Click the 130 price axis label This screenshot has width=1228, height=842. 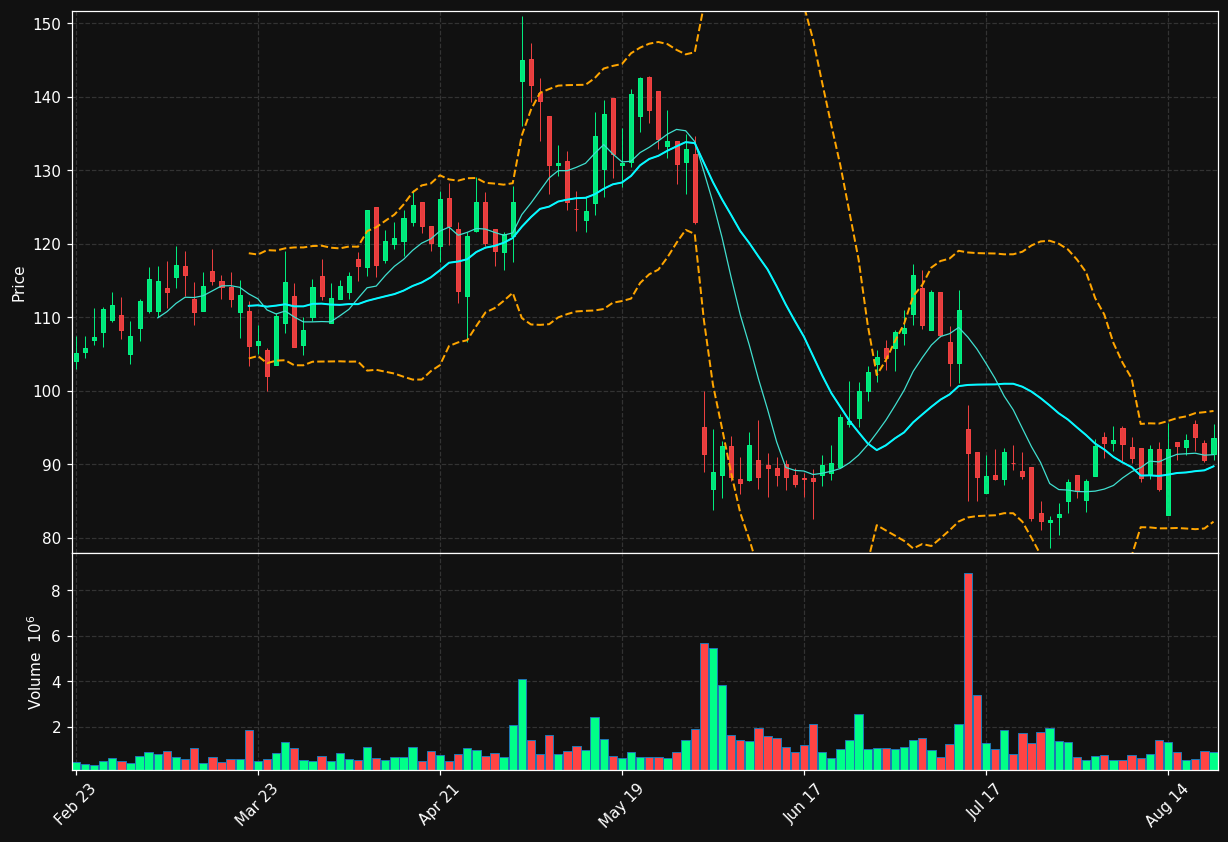click(47, 171)
